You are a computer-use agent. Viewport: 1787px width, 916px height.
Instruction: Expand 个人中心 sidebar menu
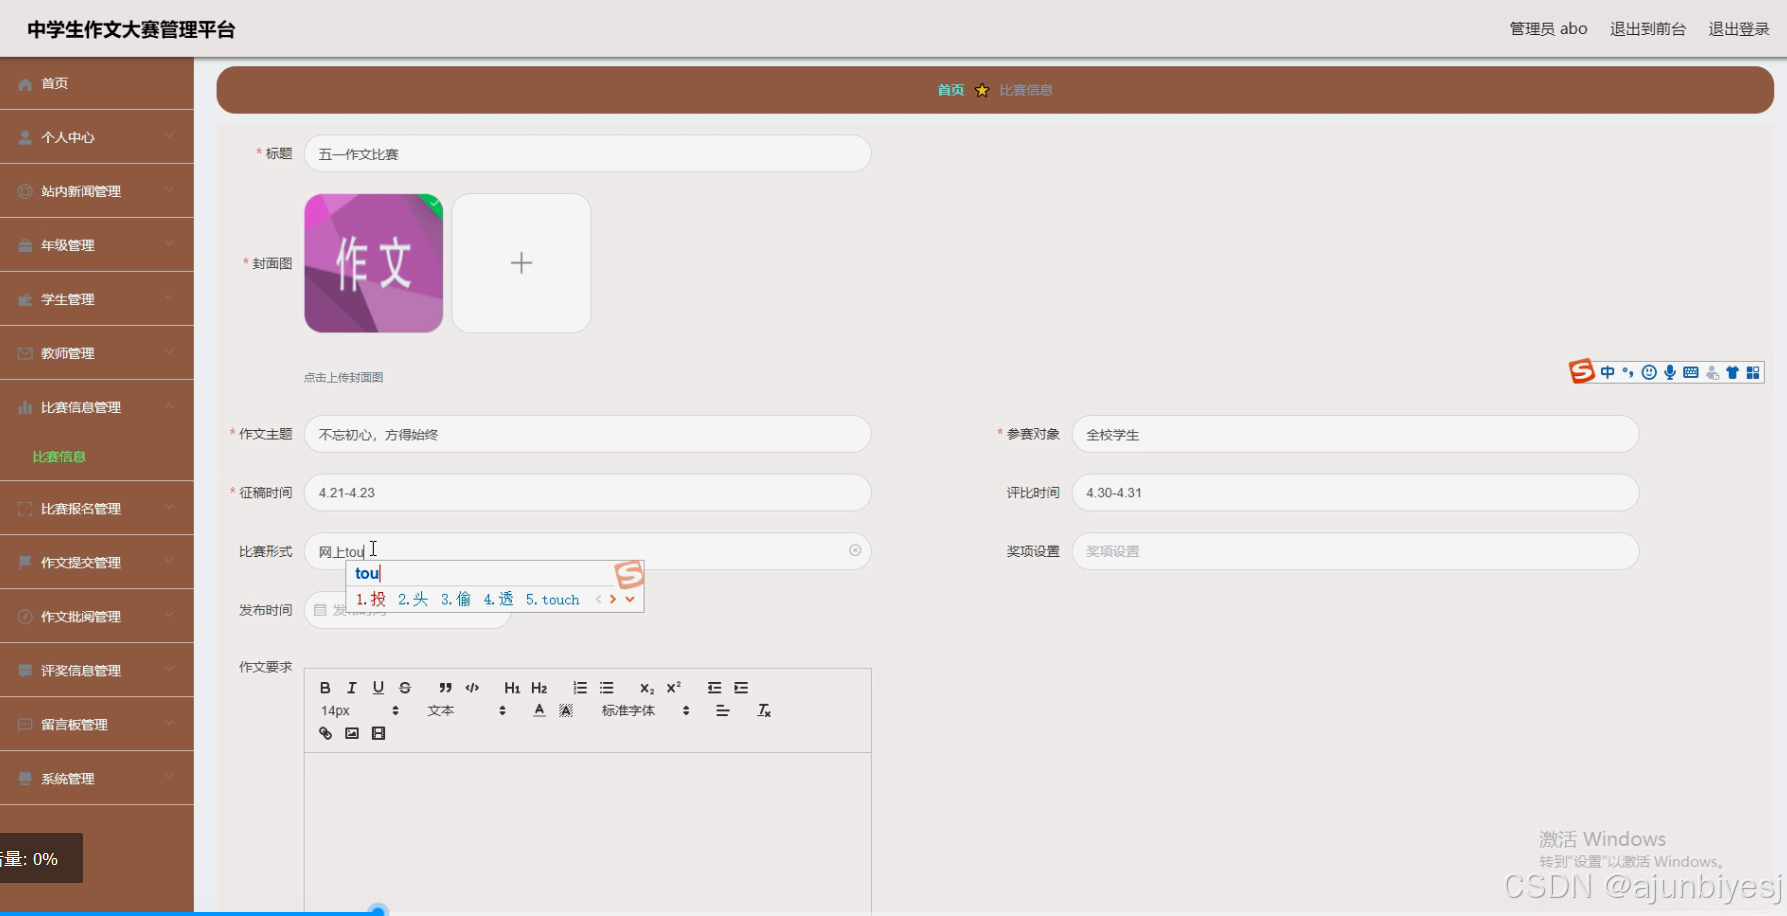pos(97,137)
